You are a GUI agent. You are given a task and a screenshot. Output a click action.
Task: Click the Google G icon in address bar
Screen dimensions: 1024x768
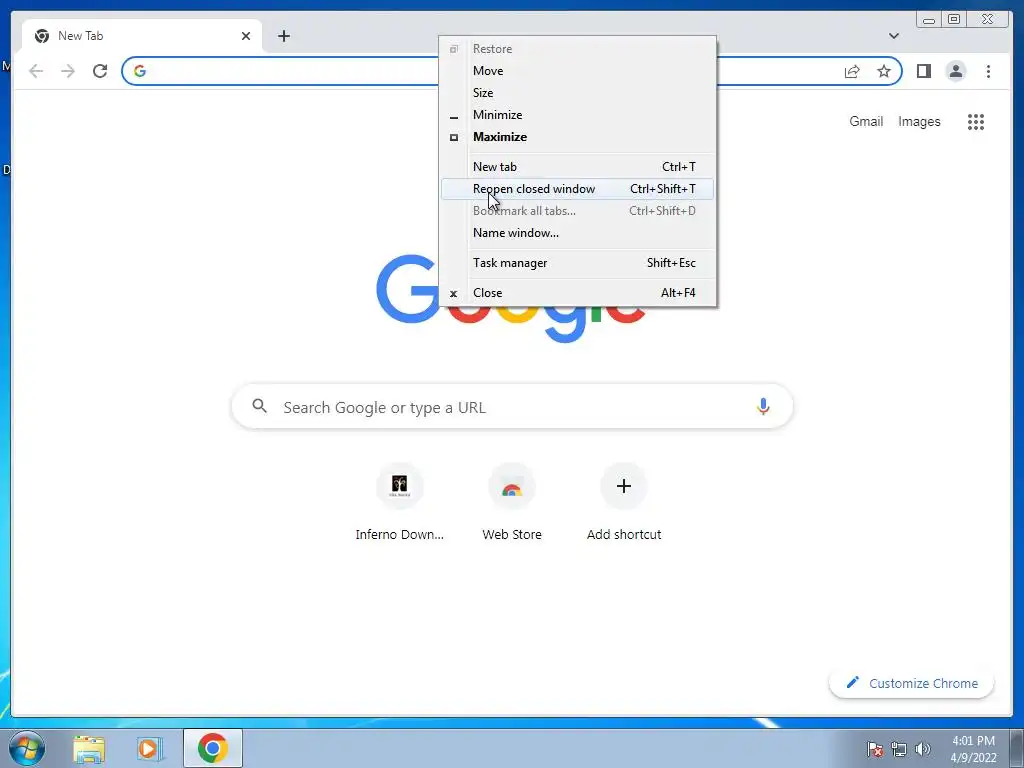click(x=140, y=71)
